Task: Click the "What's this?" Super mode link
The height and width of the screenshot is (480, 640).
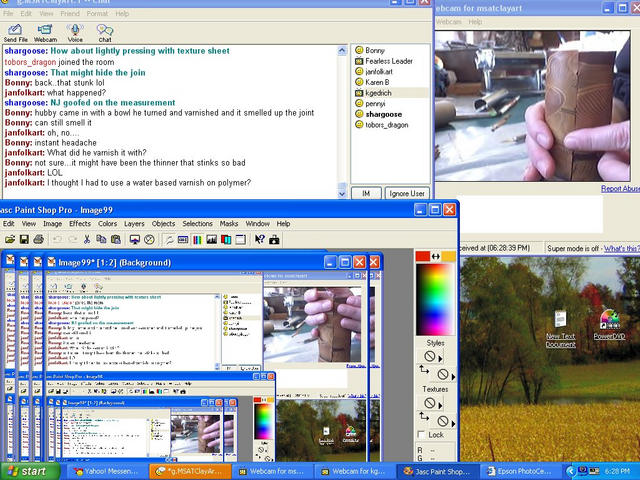Action: [622, 248]
